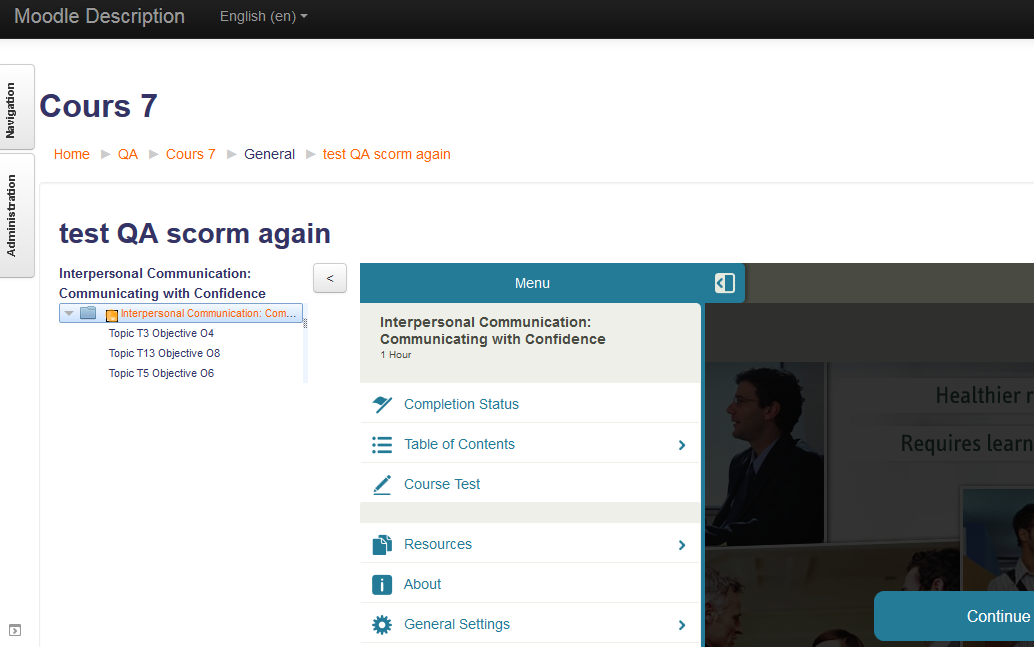Image resolution: width=1034 pixels, height=647 pixels.
Task: Select Topic T5 Objective O6
Action: [161, 373]
